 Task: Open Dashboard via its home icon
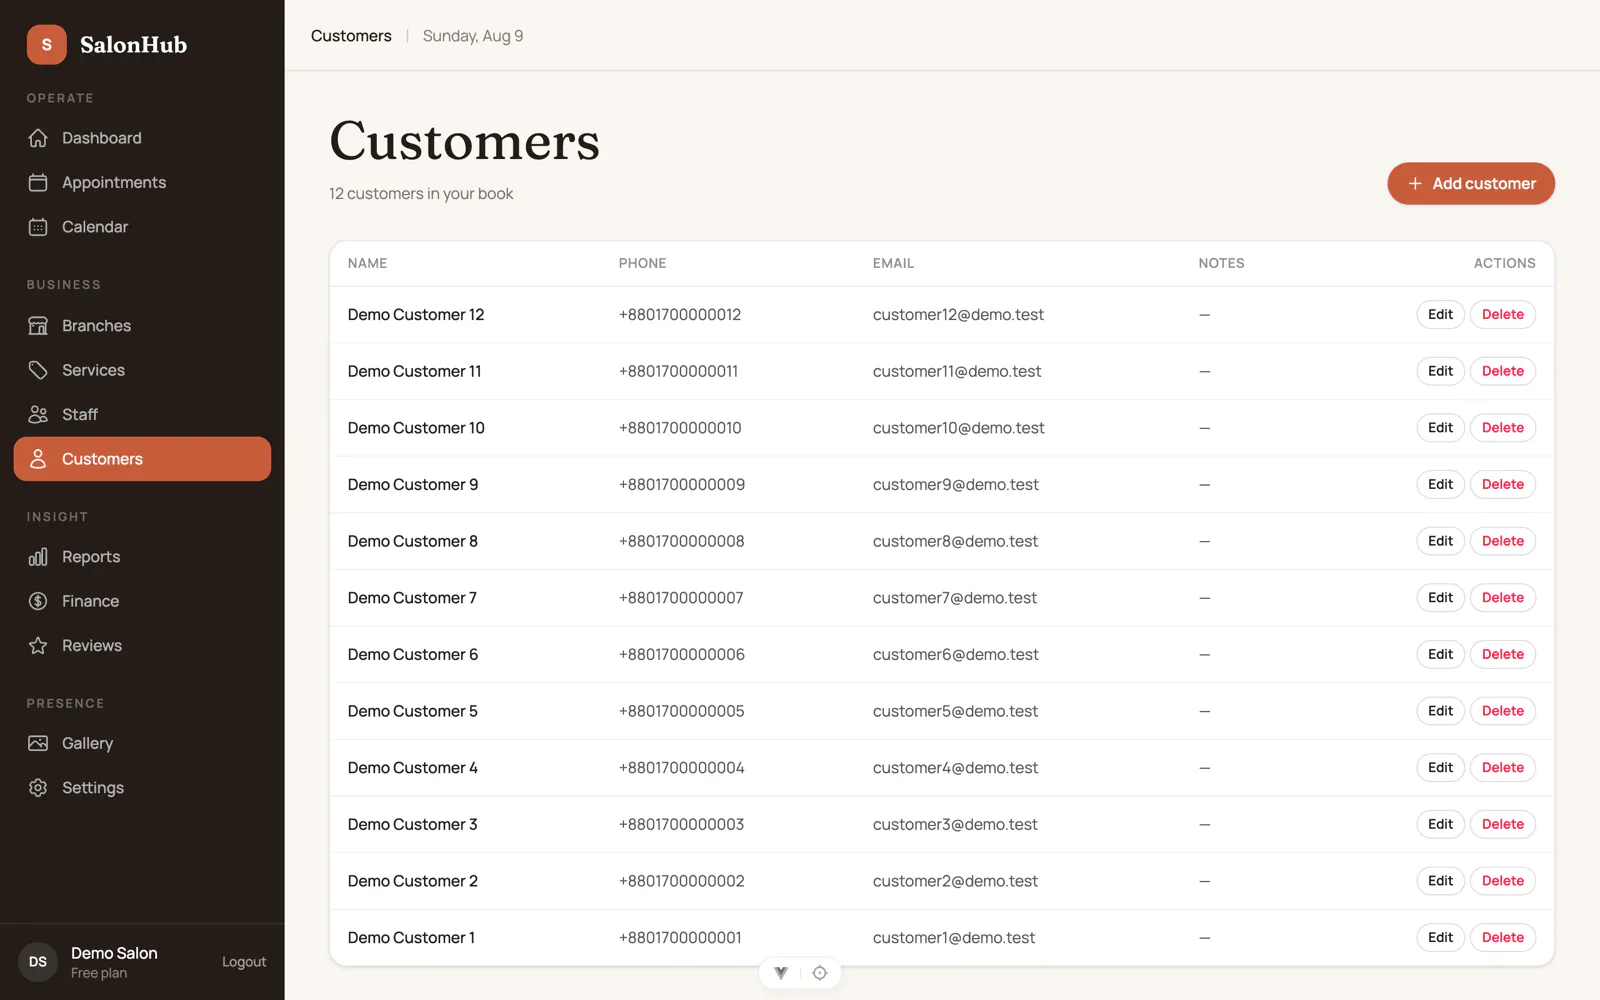[38, 138]
